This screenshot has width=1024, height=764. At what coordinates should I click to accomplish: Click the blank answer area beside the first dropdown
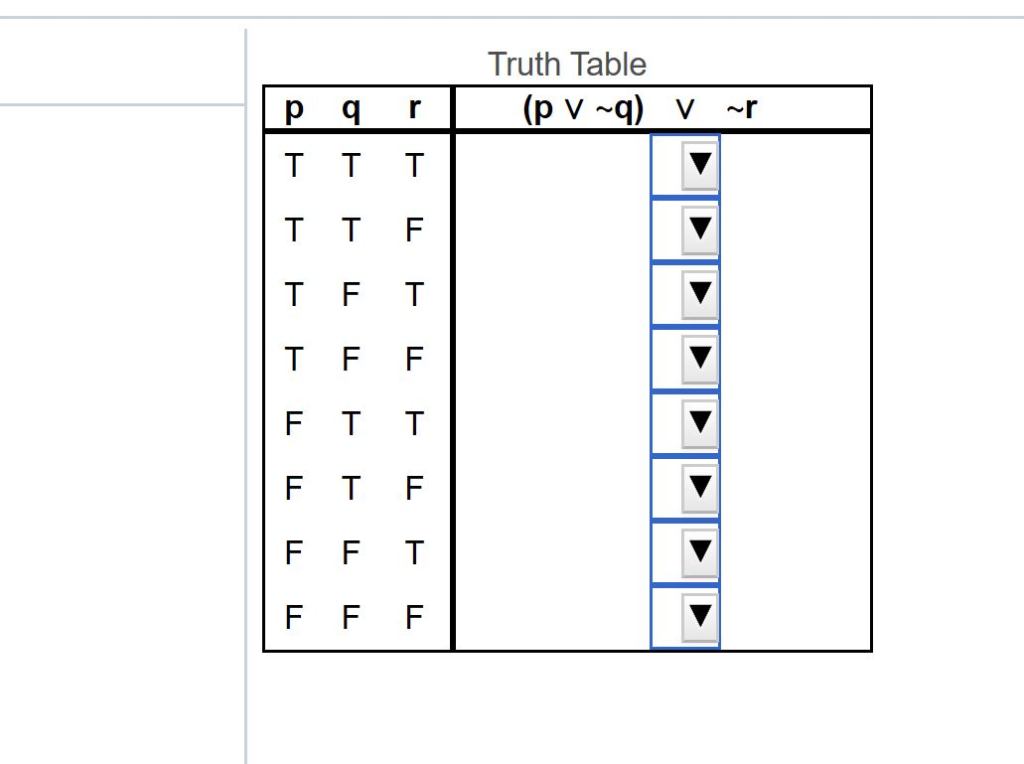click(550, 166)
